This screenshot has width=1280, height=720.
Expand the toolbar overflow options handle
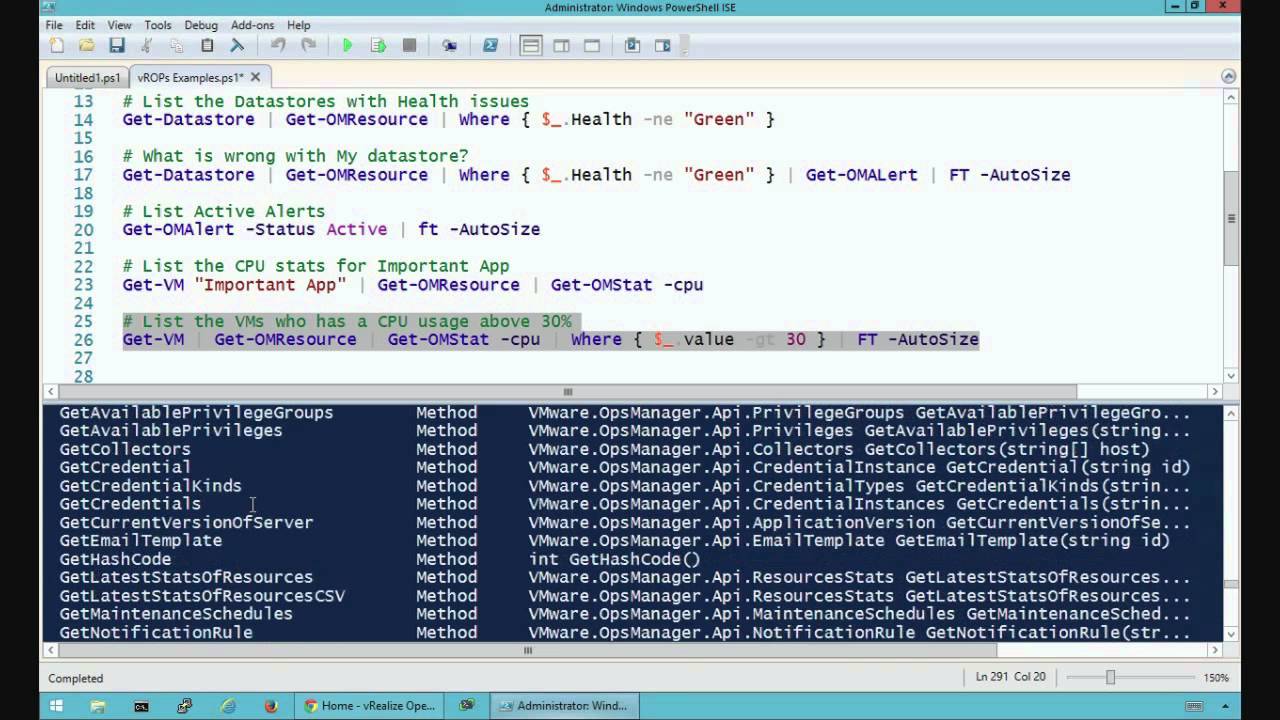click(685, 45)
